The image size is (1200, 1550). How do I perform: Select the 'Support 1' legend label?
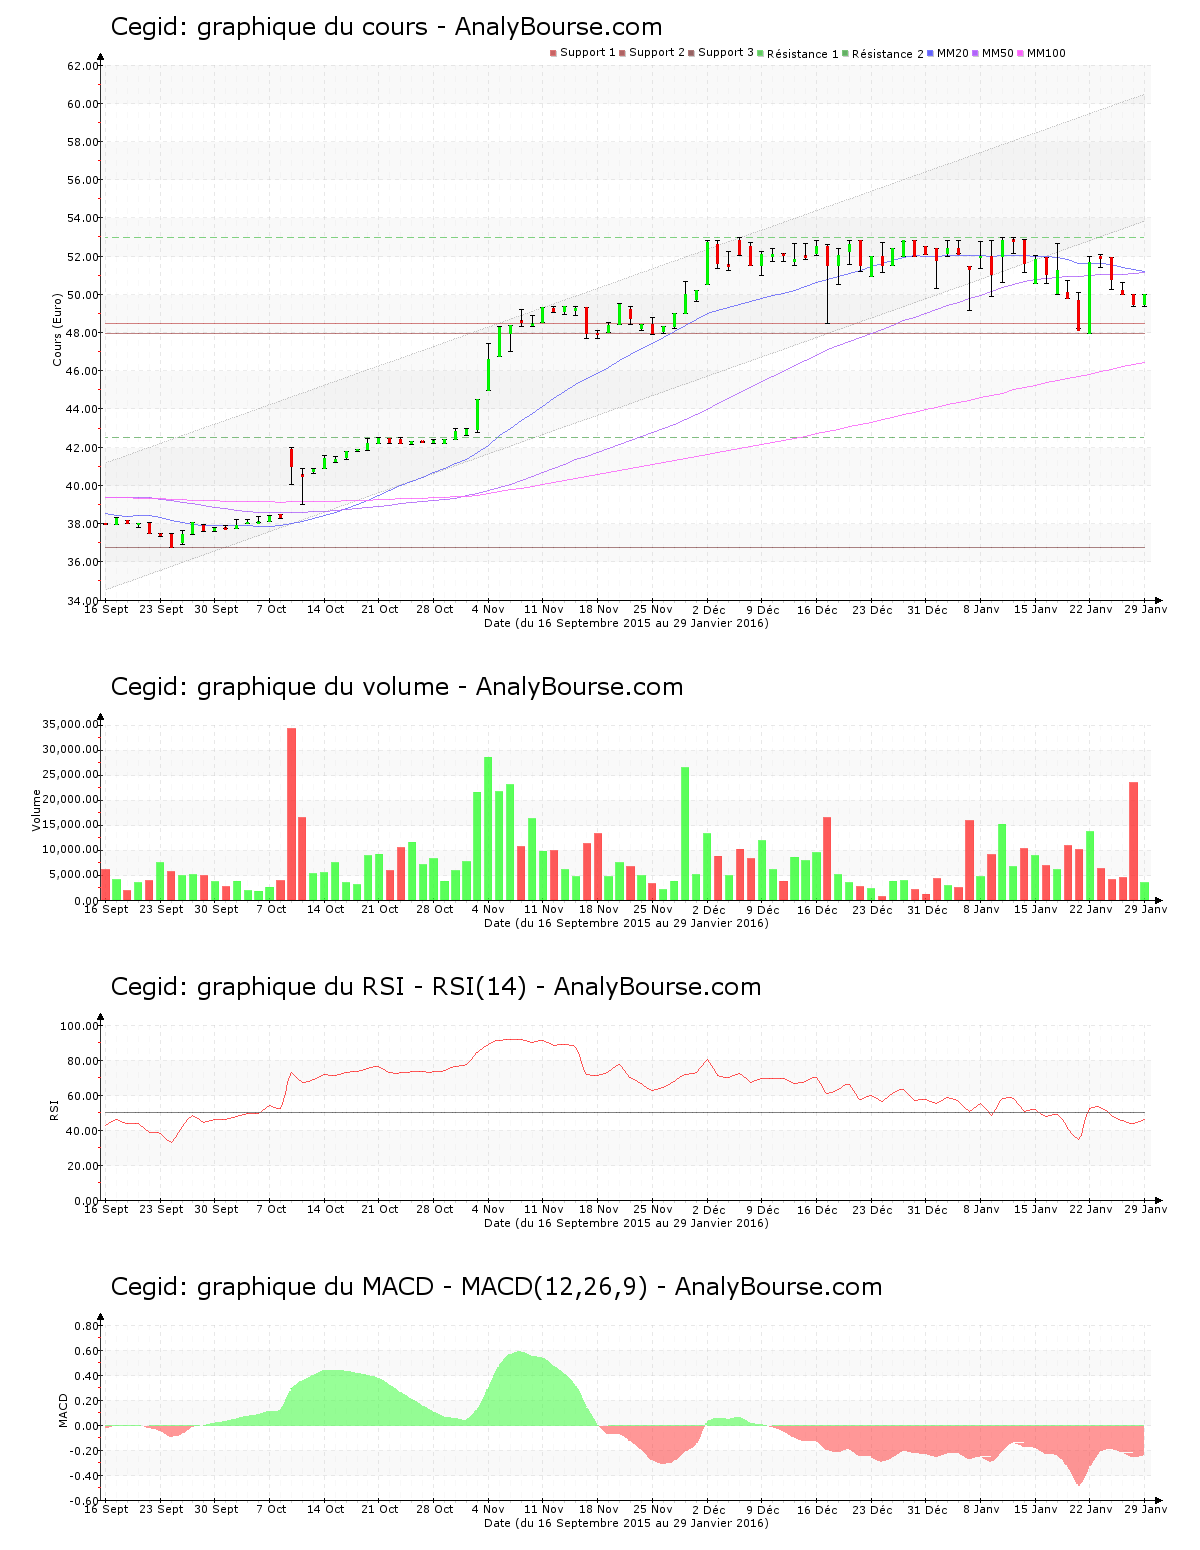pyautogui.click(x=588, y=53)
